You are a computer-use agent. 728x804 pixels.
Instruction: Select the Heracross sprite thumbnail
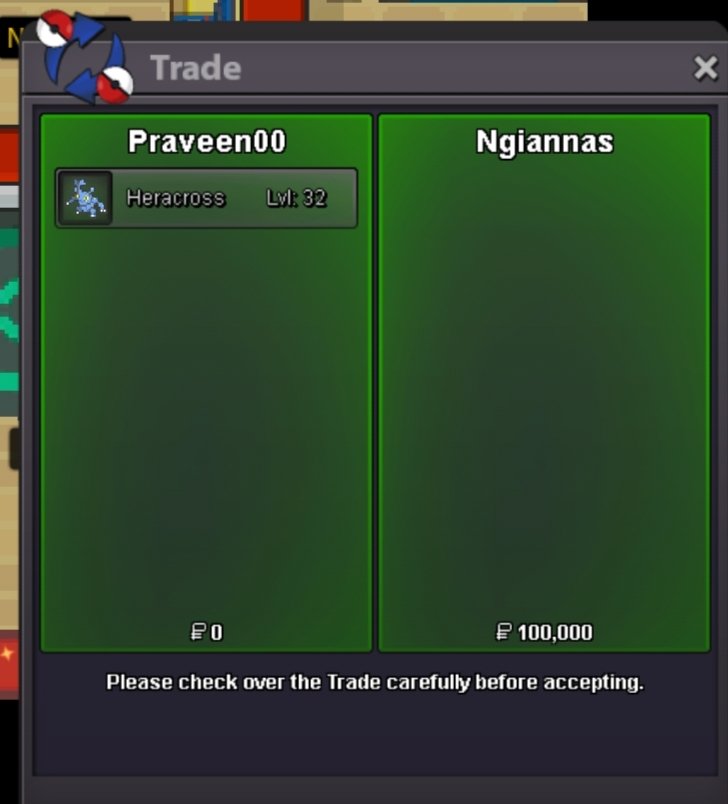(85, 198)
